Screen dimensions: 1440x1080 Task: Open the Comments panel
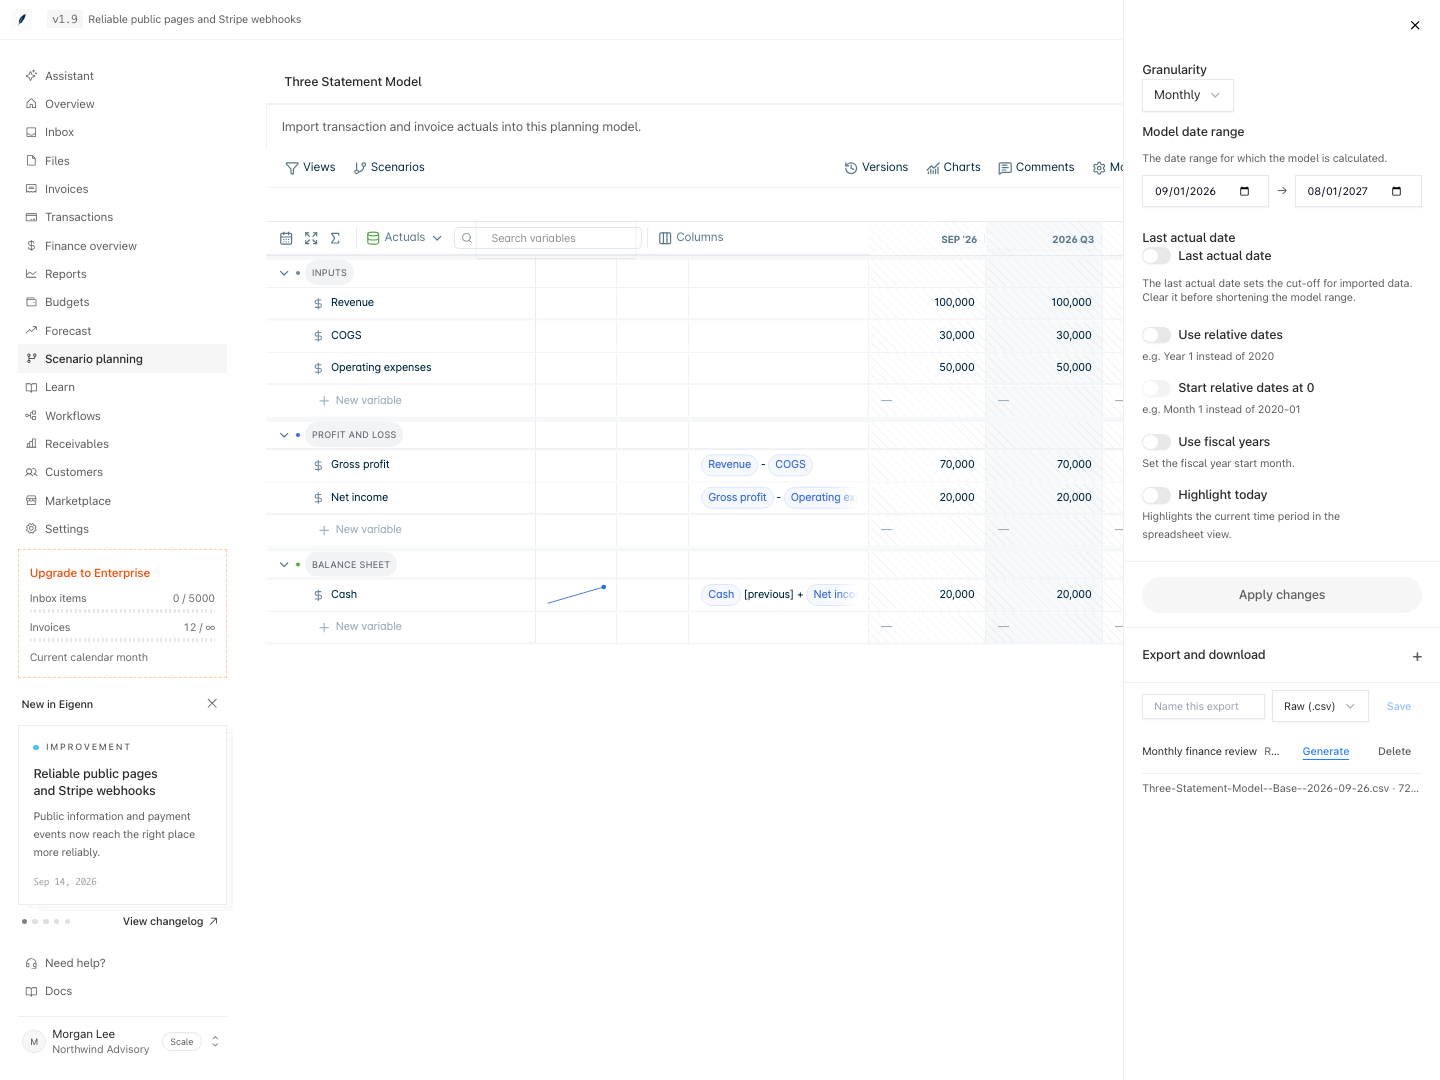(x=1036, y=167)
